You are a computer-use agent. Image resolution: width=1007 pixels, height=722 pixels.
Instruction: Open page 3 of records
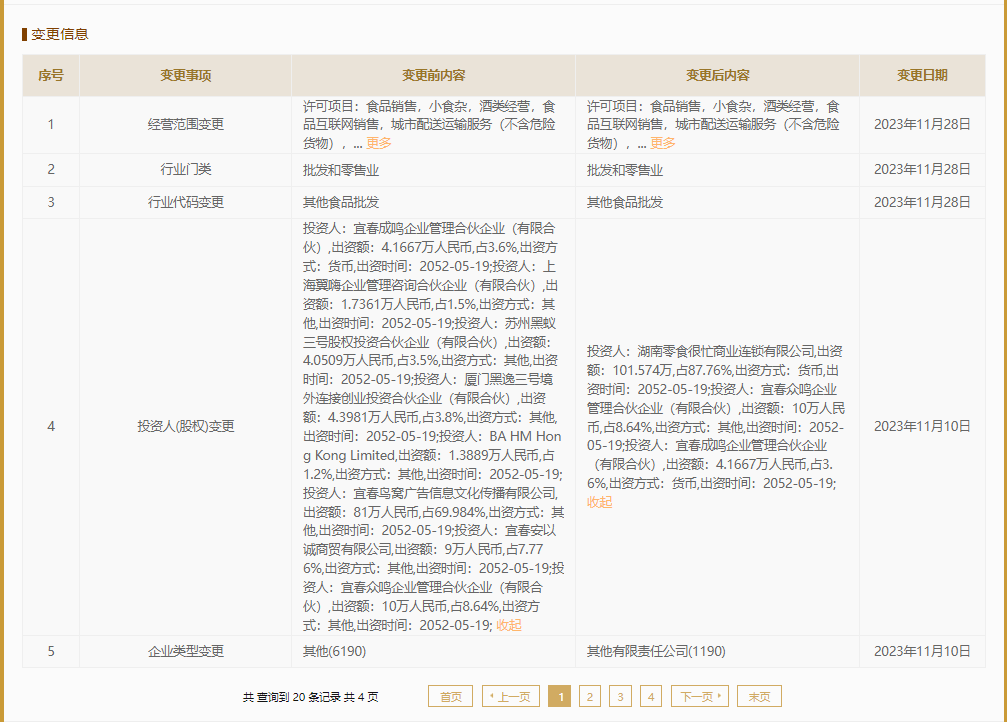pos(620,696)
